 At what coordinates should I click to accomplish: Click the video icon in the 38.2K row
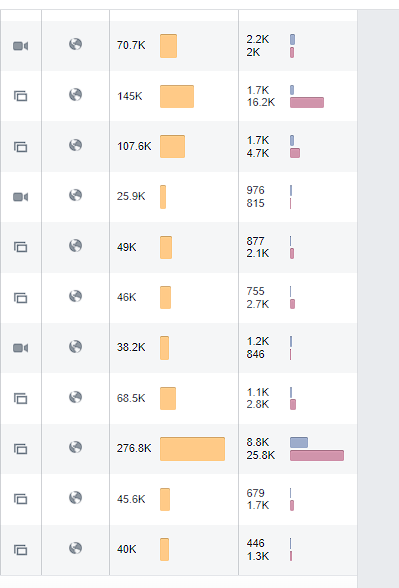(21, 348)
